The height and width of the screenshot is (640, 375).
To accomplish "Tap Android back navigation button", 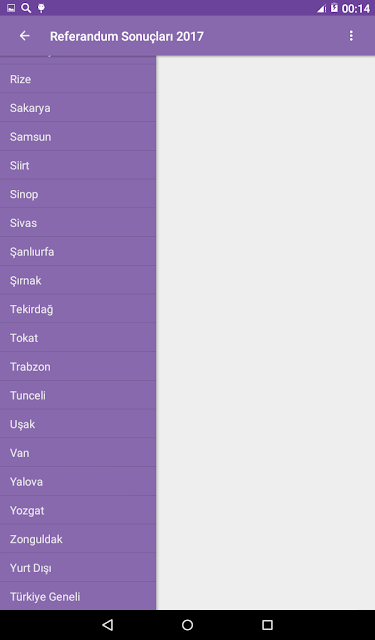I will (107, 624).
